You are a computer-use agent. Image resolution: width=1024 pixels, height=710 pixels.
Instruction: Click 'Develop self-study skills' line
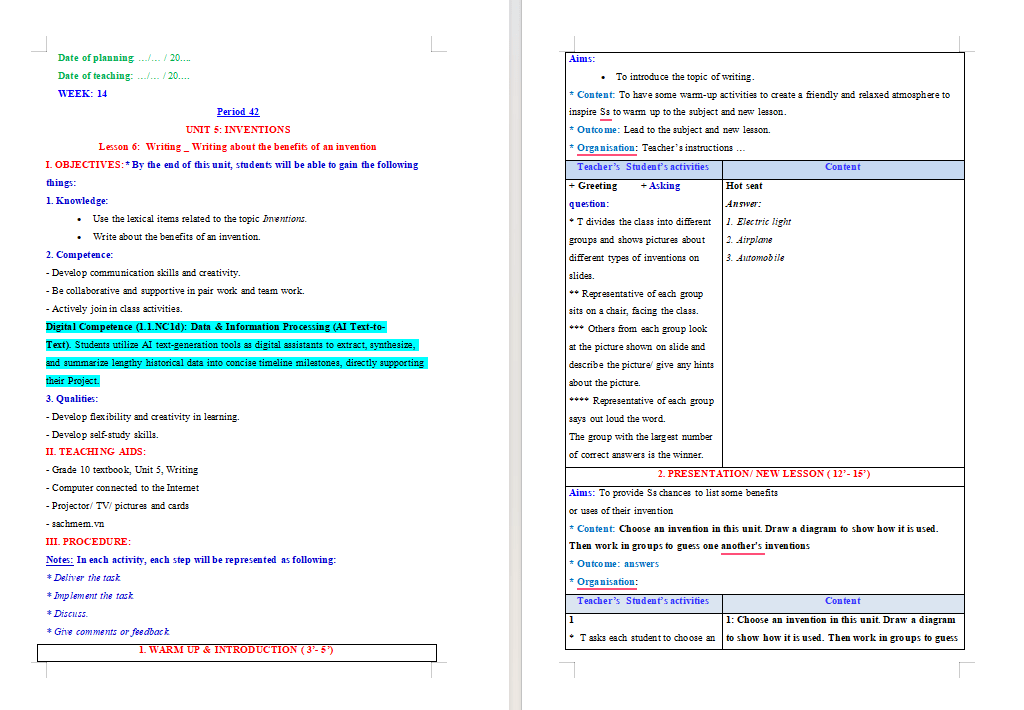tap(102, 434)
